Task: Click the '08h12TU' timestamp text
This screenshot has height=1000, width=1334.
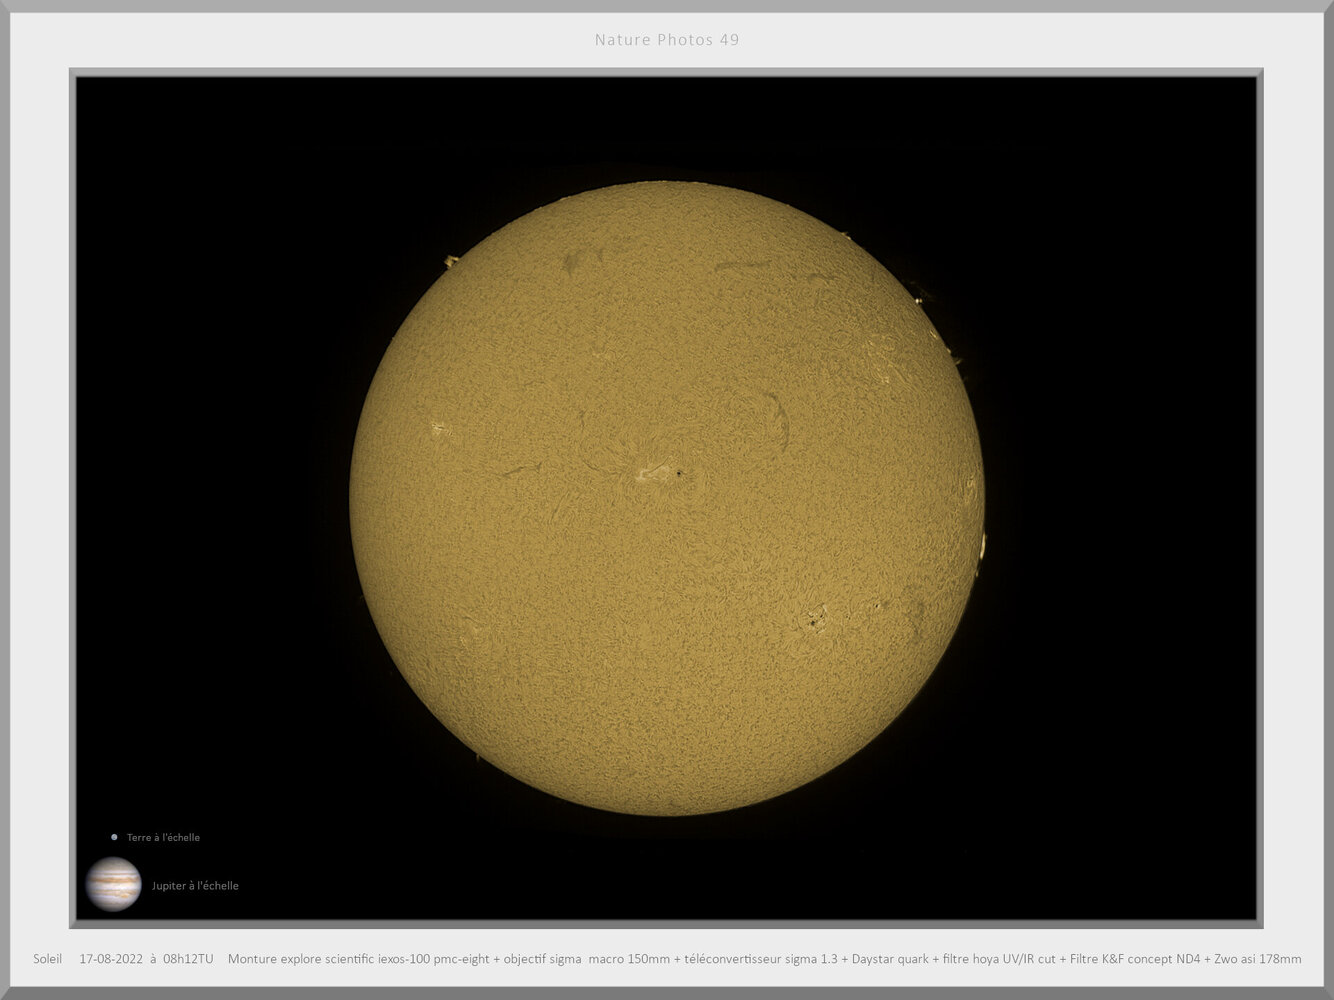Action: (x=189, y=958)
